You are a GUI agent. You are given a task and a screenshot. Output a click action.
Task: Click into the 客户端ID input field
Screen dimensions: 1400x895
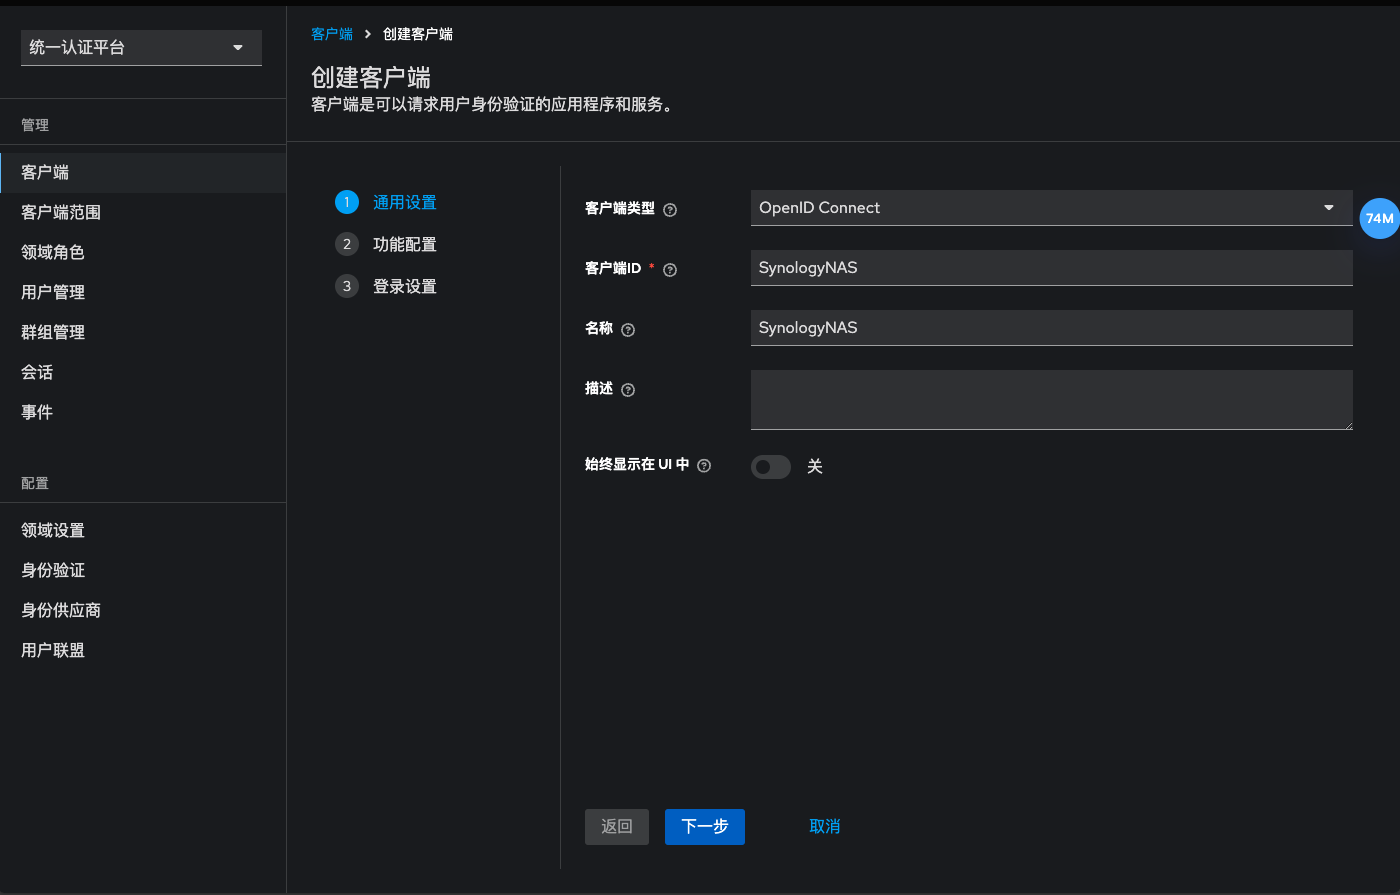pyautogui.click(x=1050, y=268)
